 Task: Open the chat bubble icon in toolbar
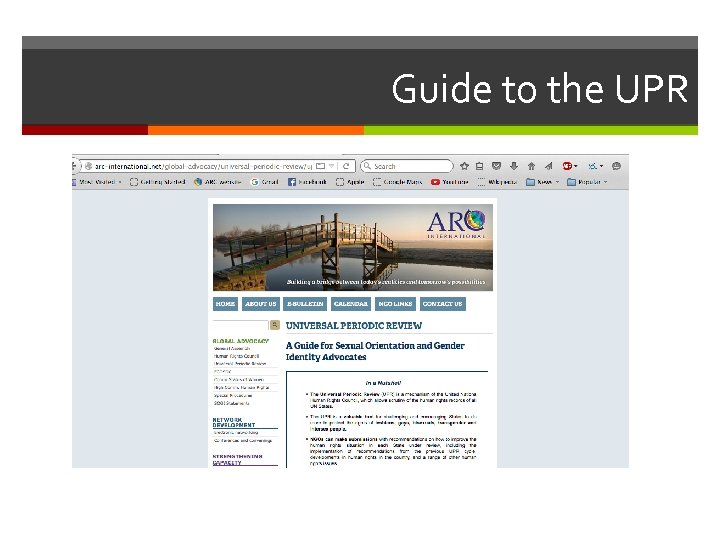(617, 166)
